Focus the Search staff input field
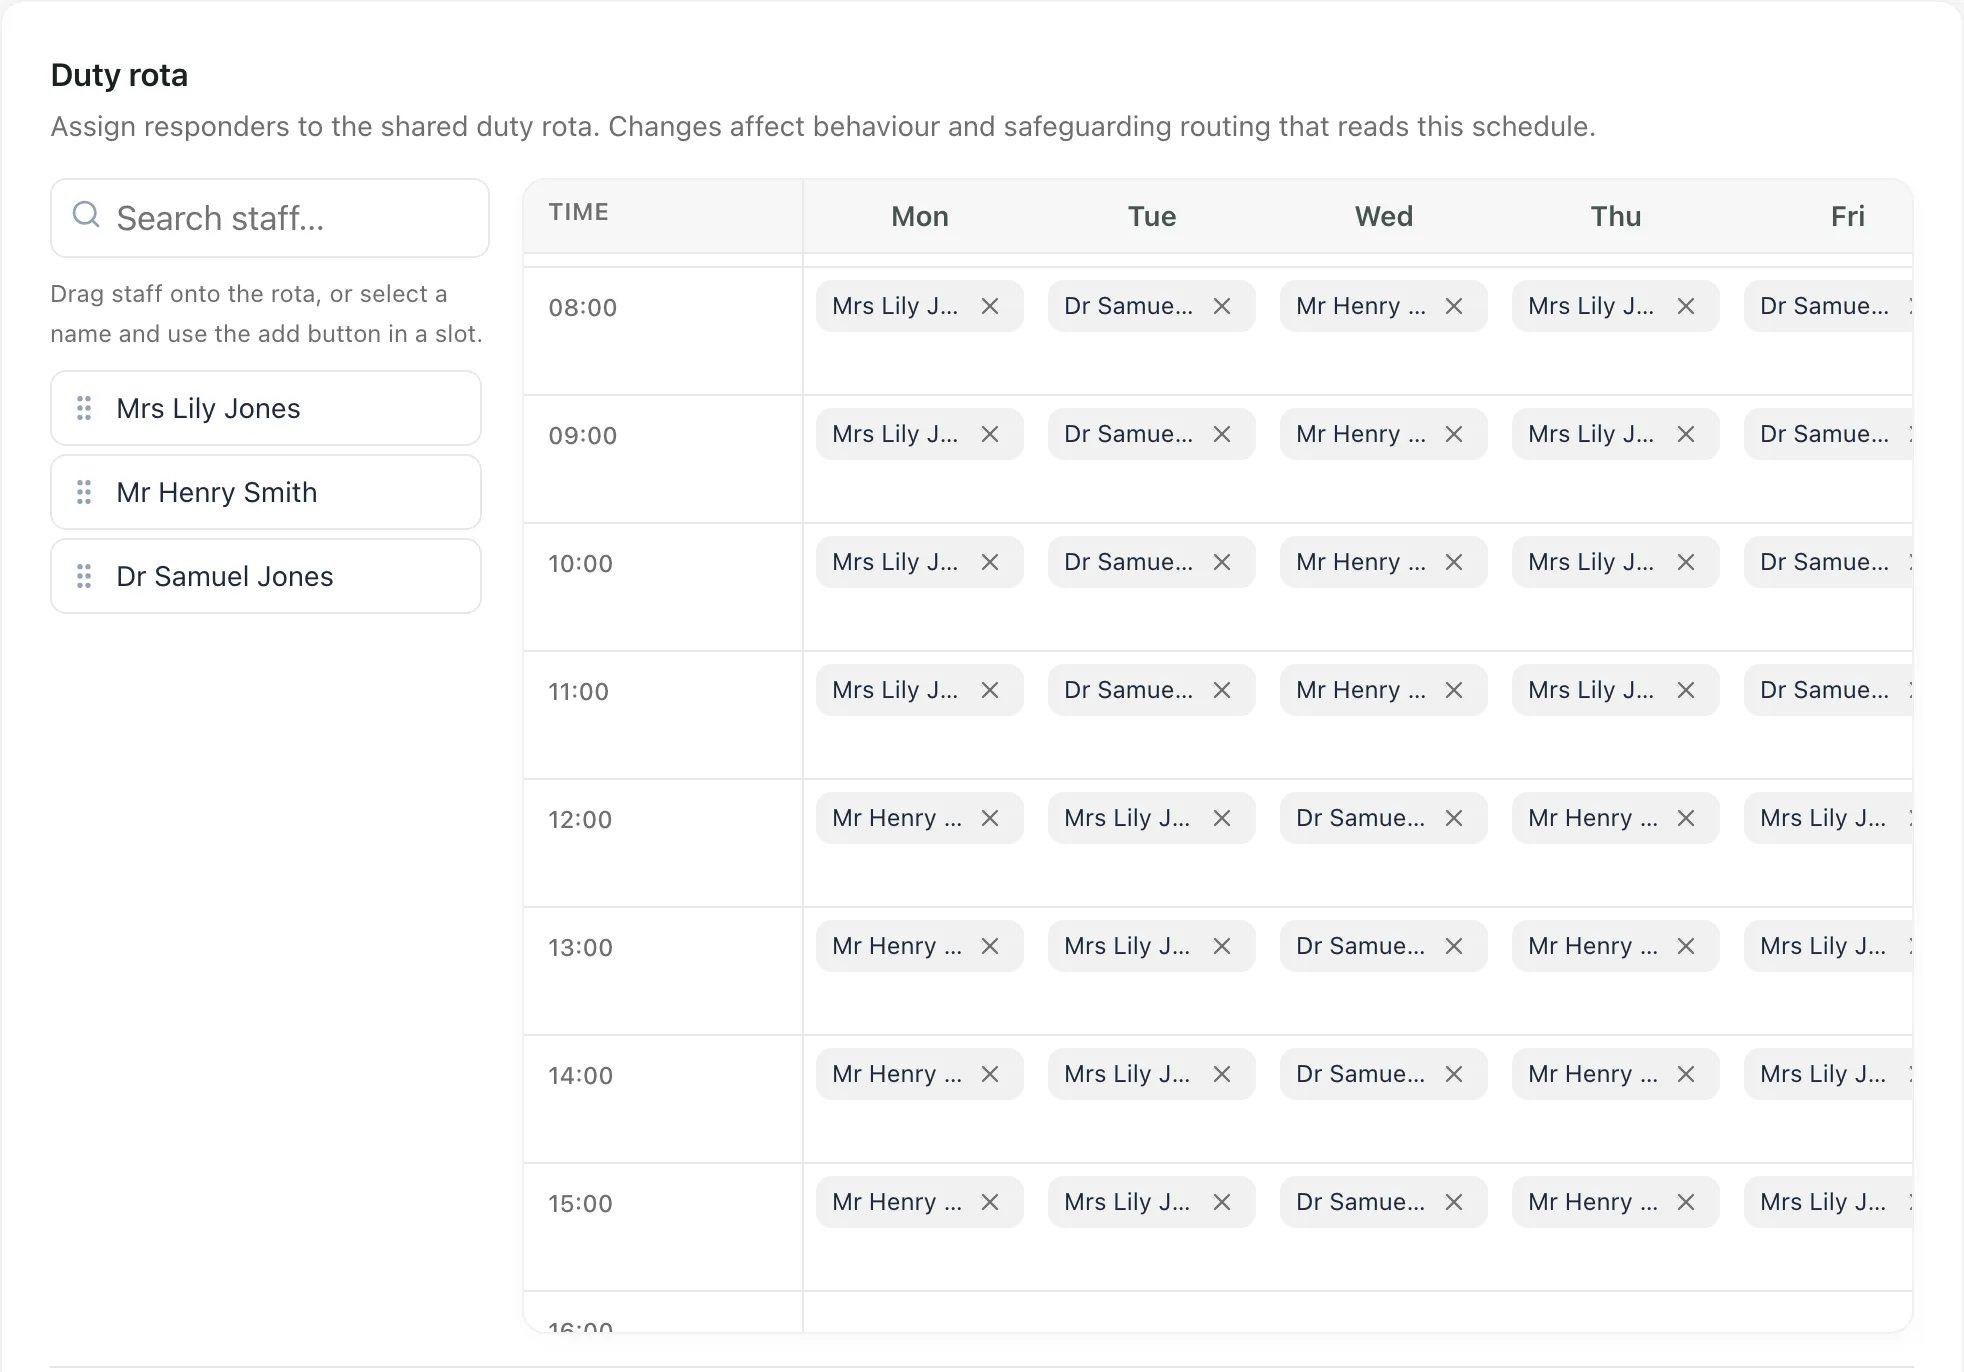 [270, 218]
